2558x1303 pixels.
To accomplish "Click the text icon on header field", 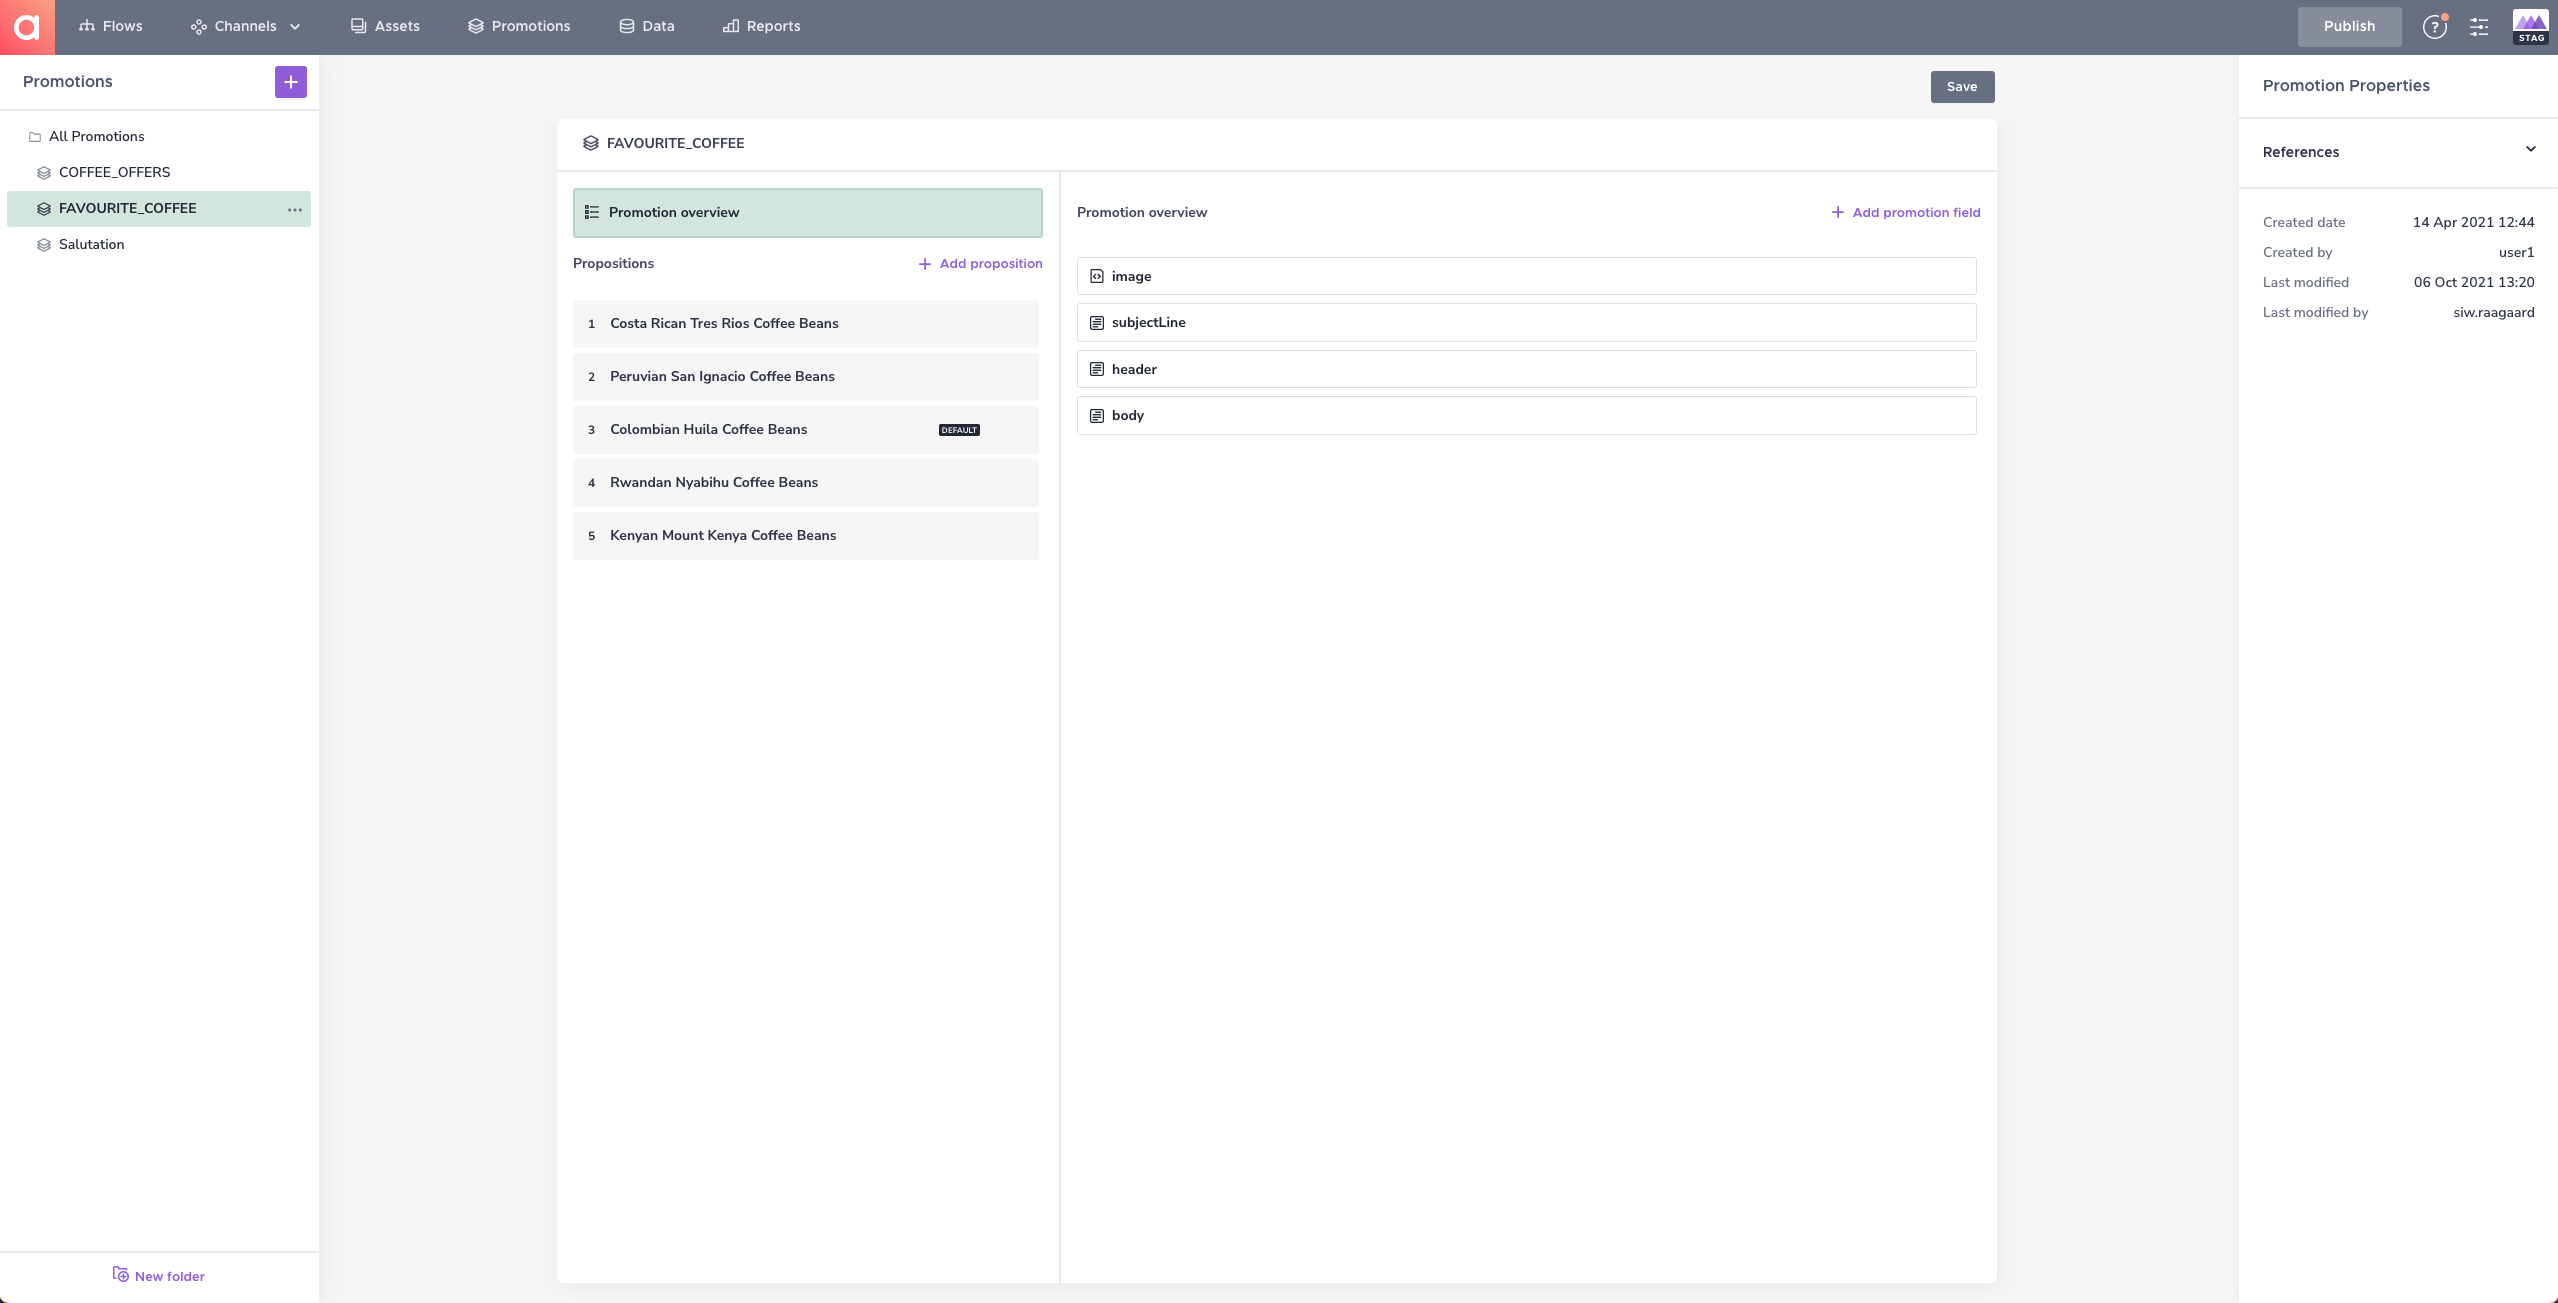I will [1097, 369].
